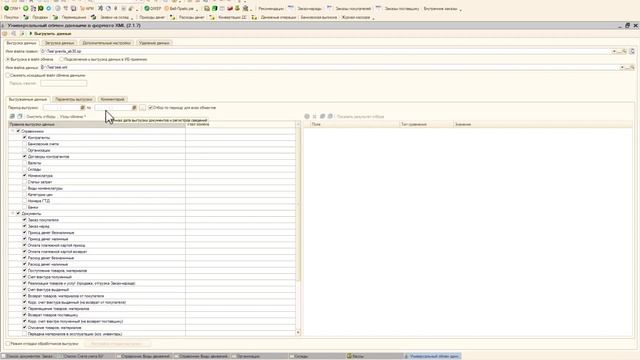Browse for data file with ellipsis button

click(x=627, y=67)
